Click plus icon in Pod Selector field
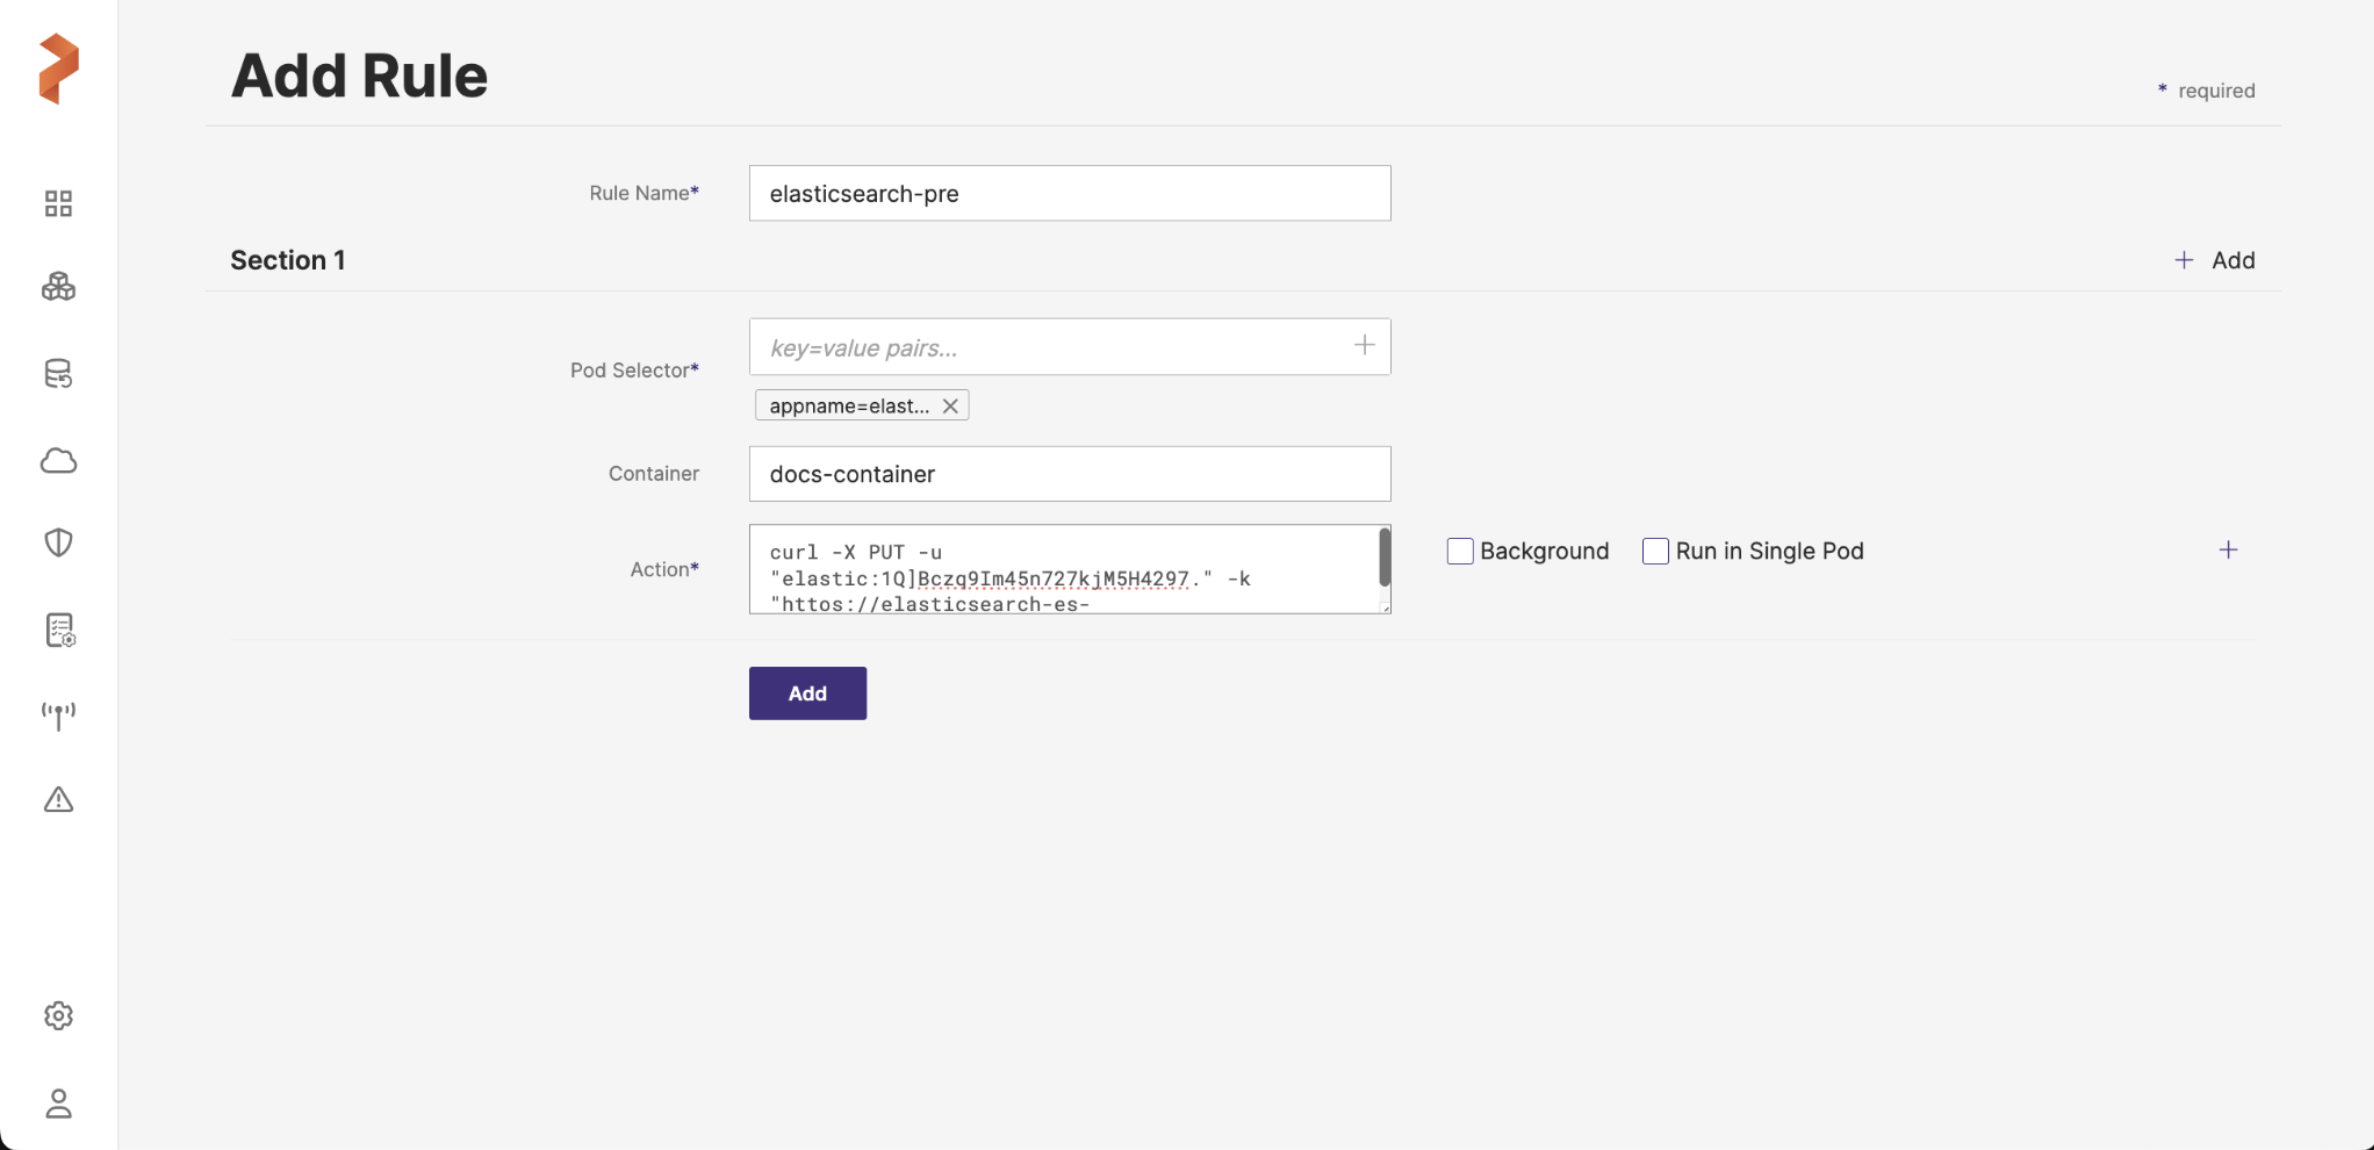This screenshot has width=2374, height=1150. tap(1364, 346)
